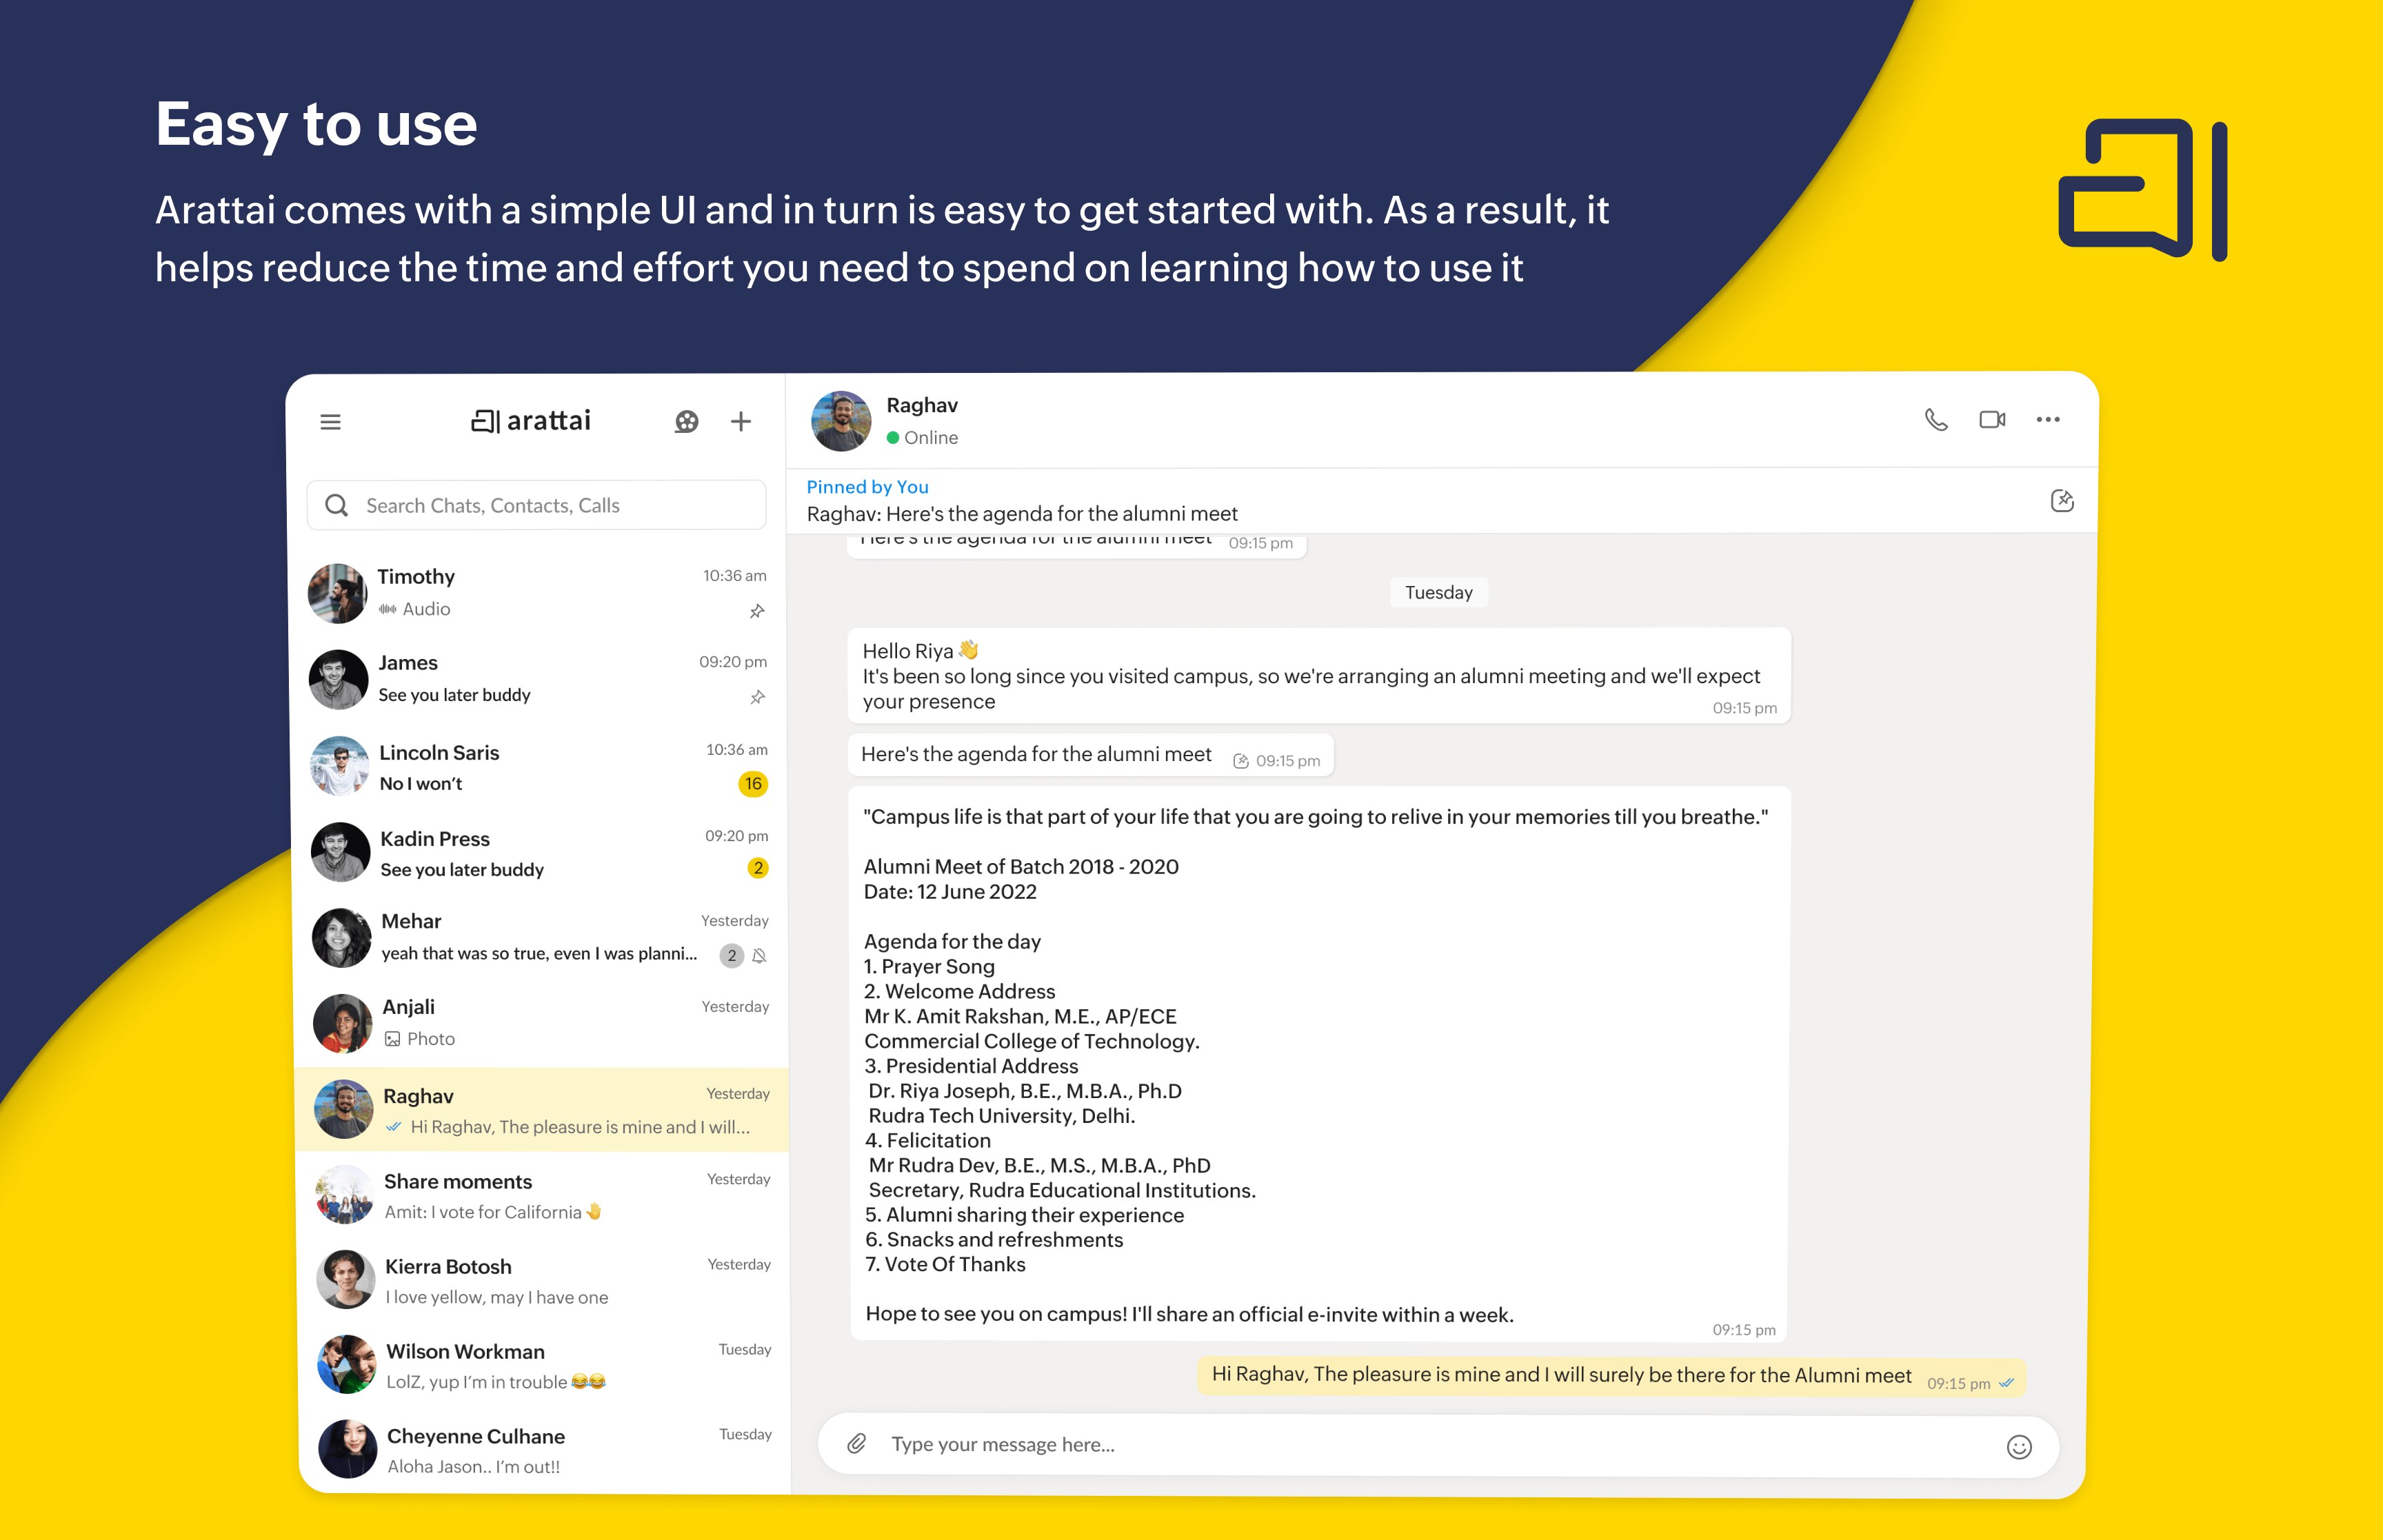Click Raghav's avatar thumbnail in the header
Image resolution: width=2383 pixels, height=1540 pixels.
[x=841, y=420]
